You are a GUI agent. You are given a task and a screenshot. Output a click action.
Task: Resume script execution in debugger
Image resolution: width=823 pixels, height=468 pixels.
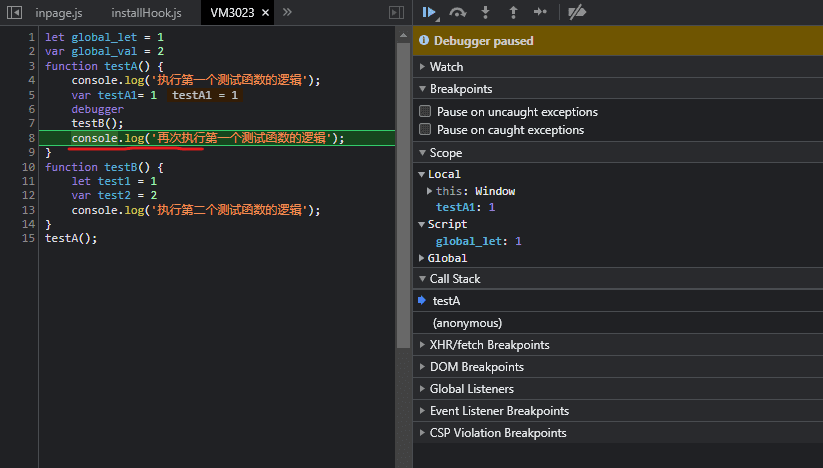pyautogui.click(x=429, y=12)
